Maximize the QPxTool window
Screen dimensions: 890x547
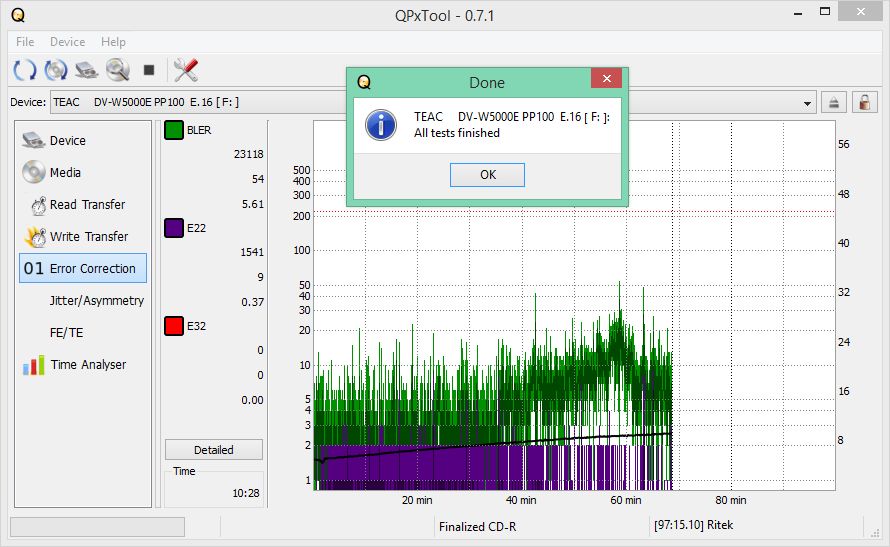(825, 12)
